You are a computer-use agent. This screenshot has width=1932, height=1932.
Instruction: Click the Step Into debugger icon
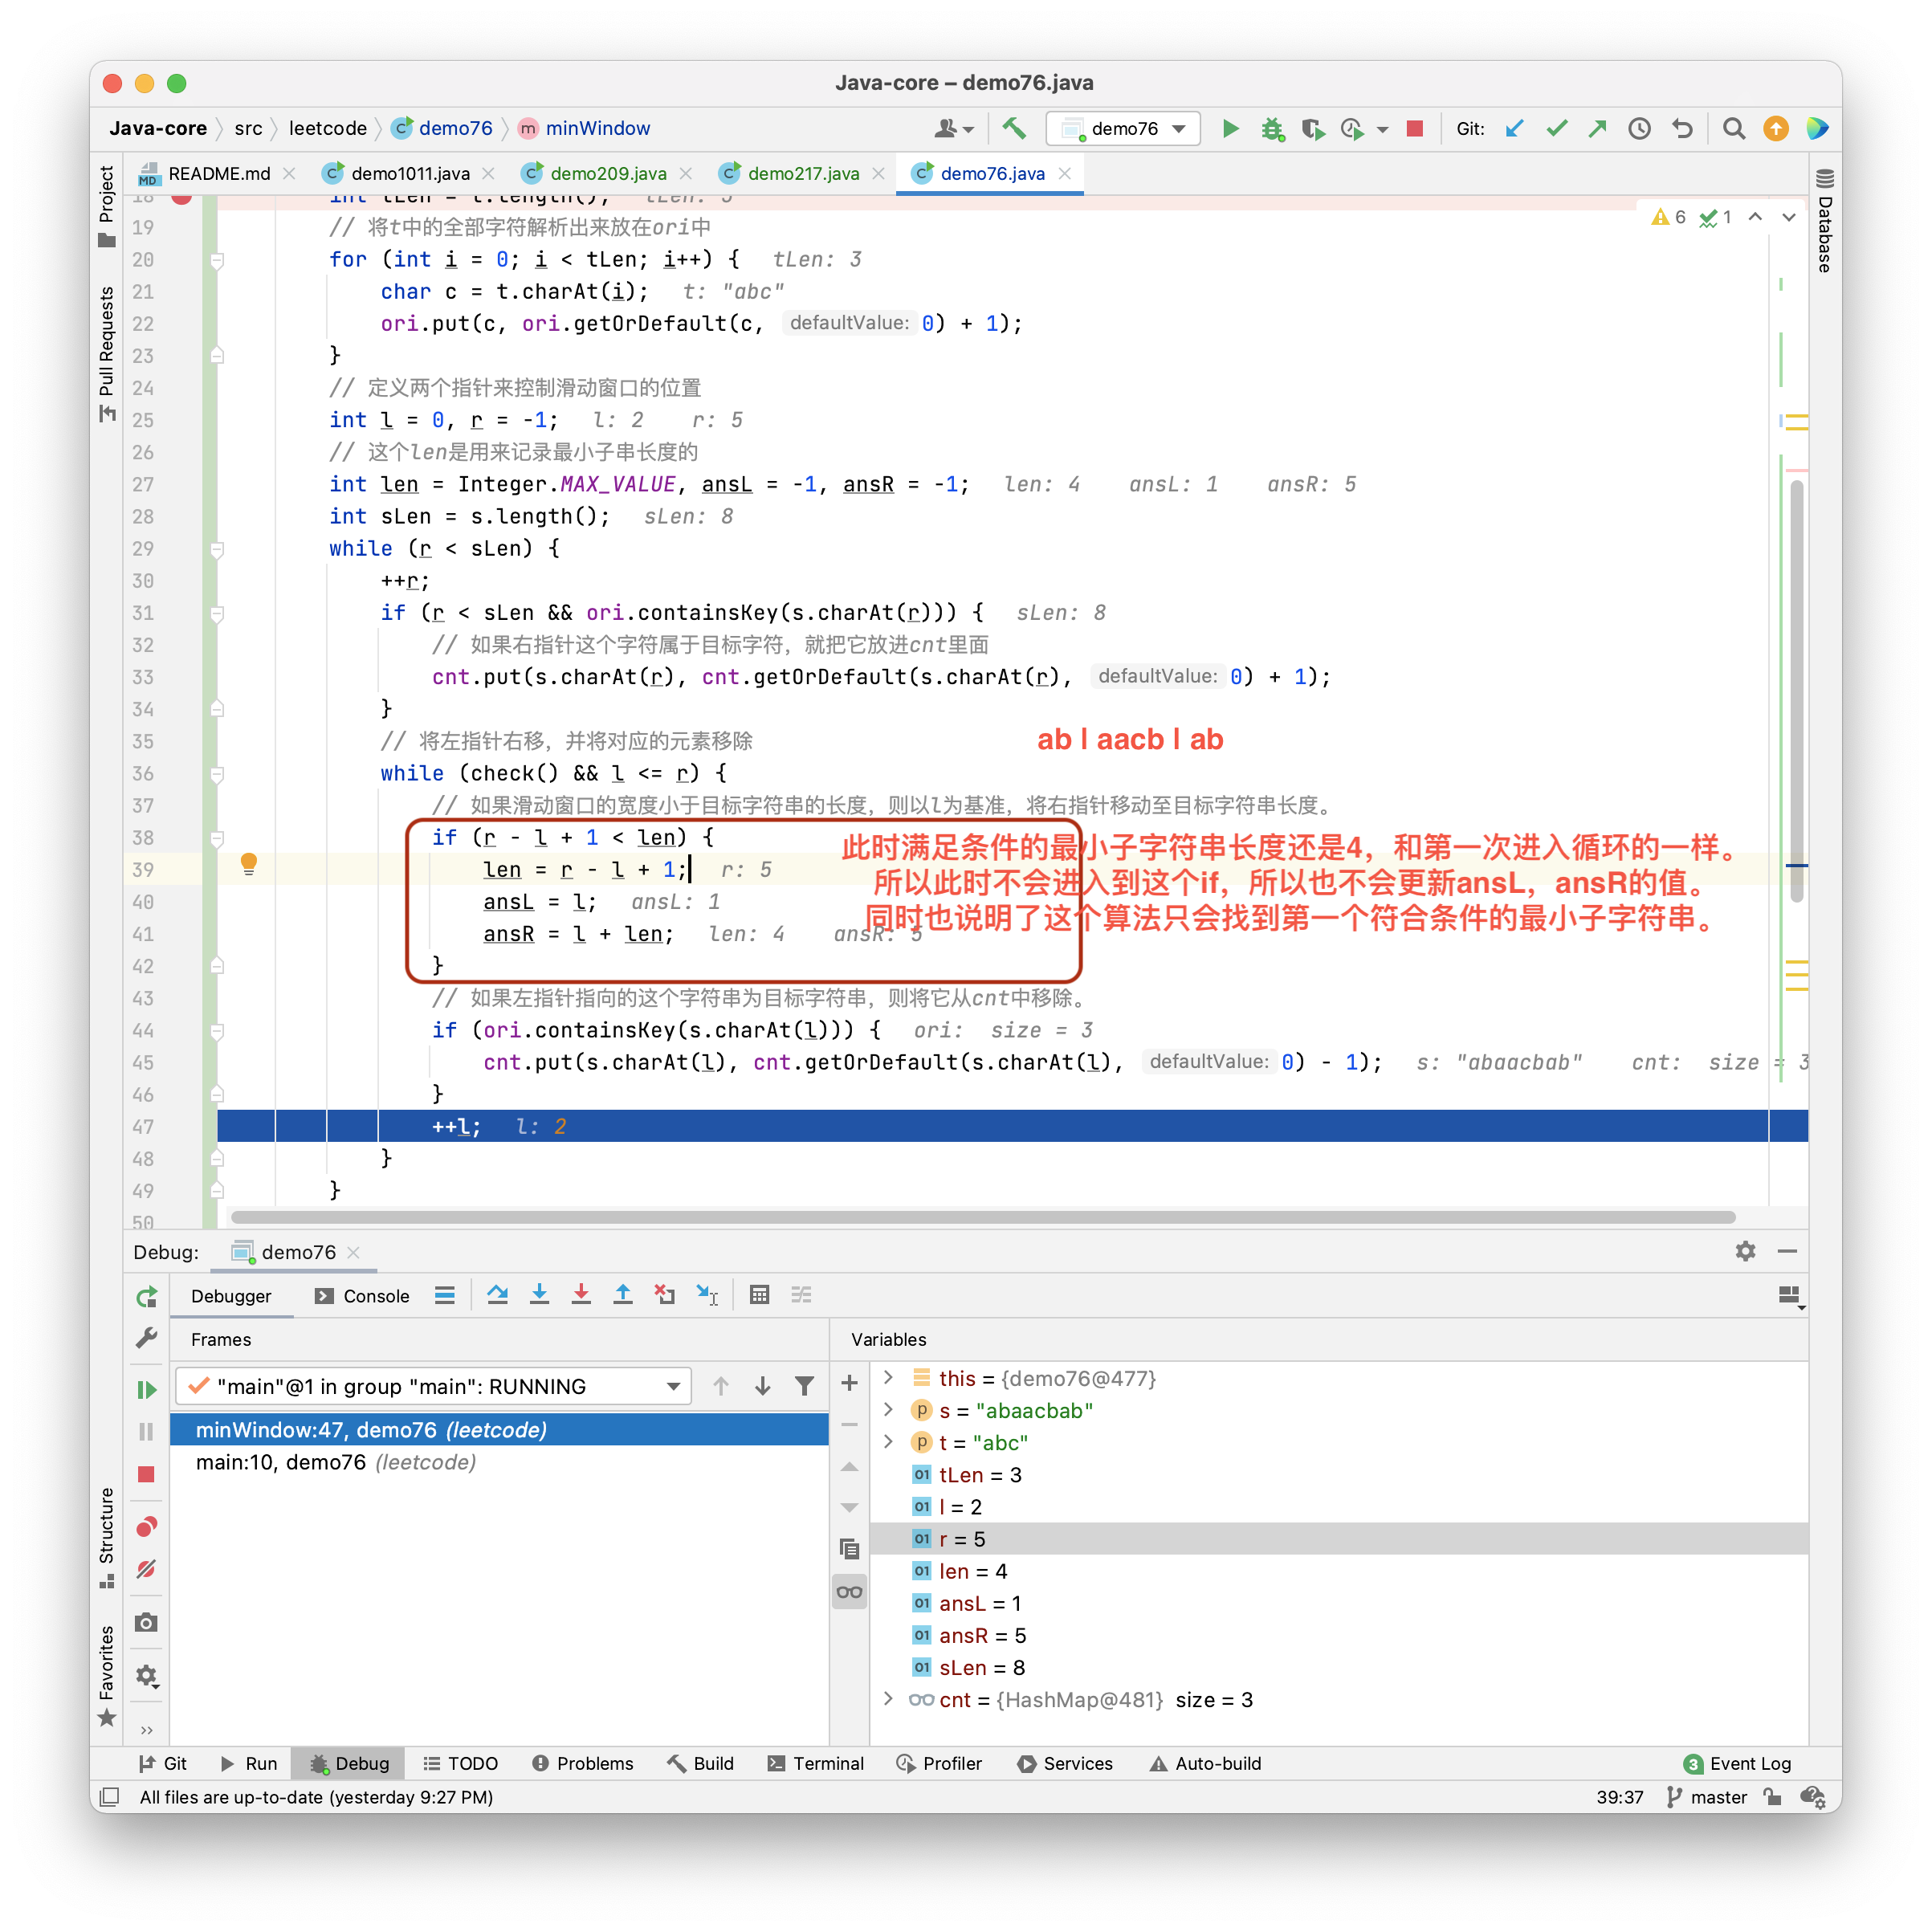(539, 1295)
